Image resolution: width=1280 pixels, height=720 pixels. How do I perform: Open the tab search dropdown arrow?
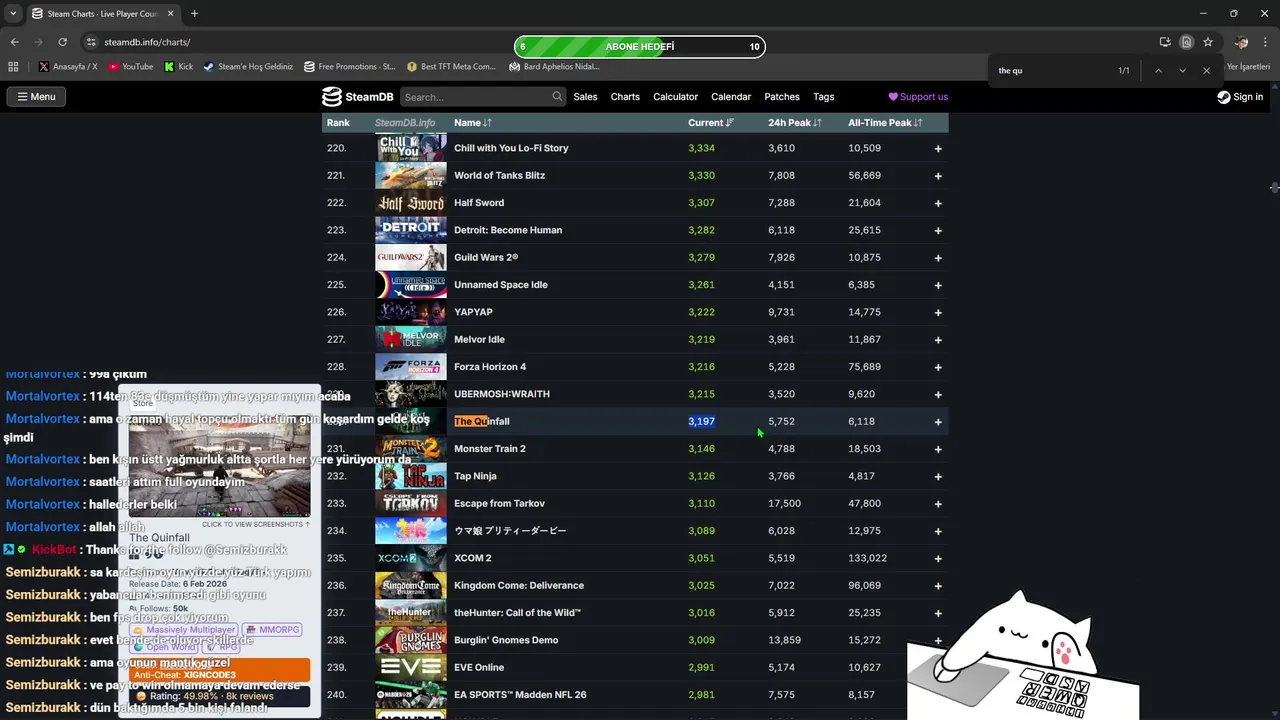[x=12, y=14]
